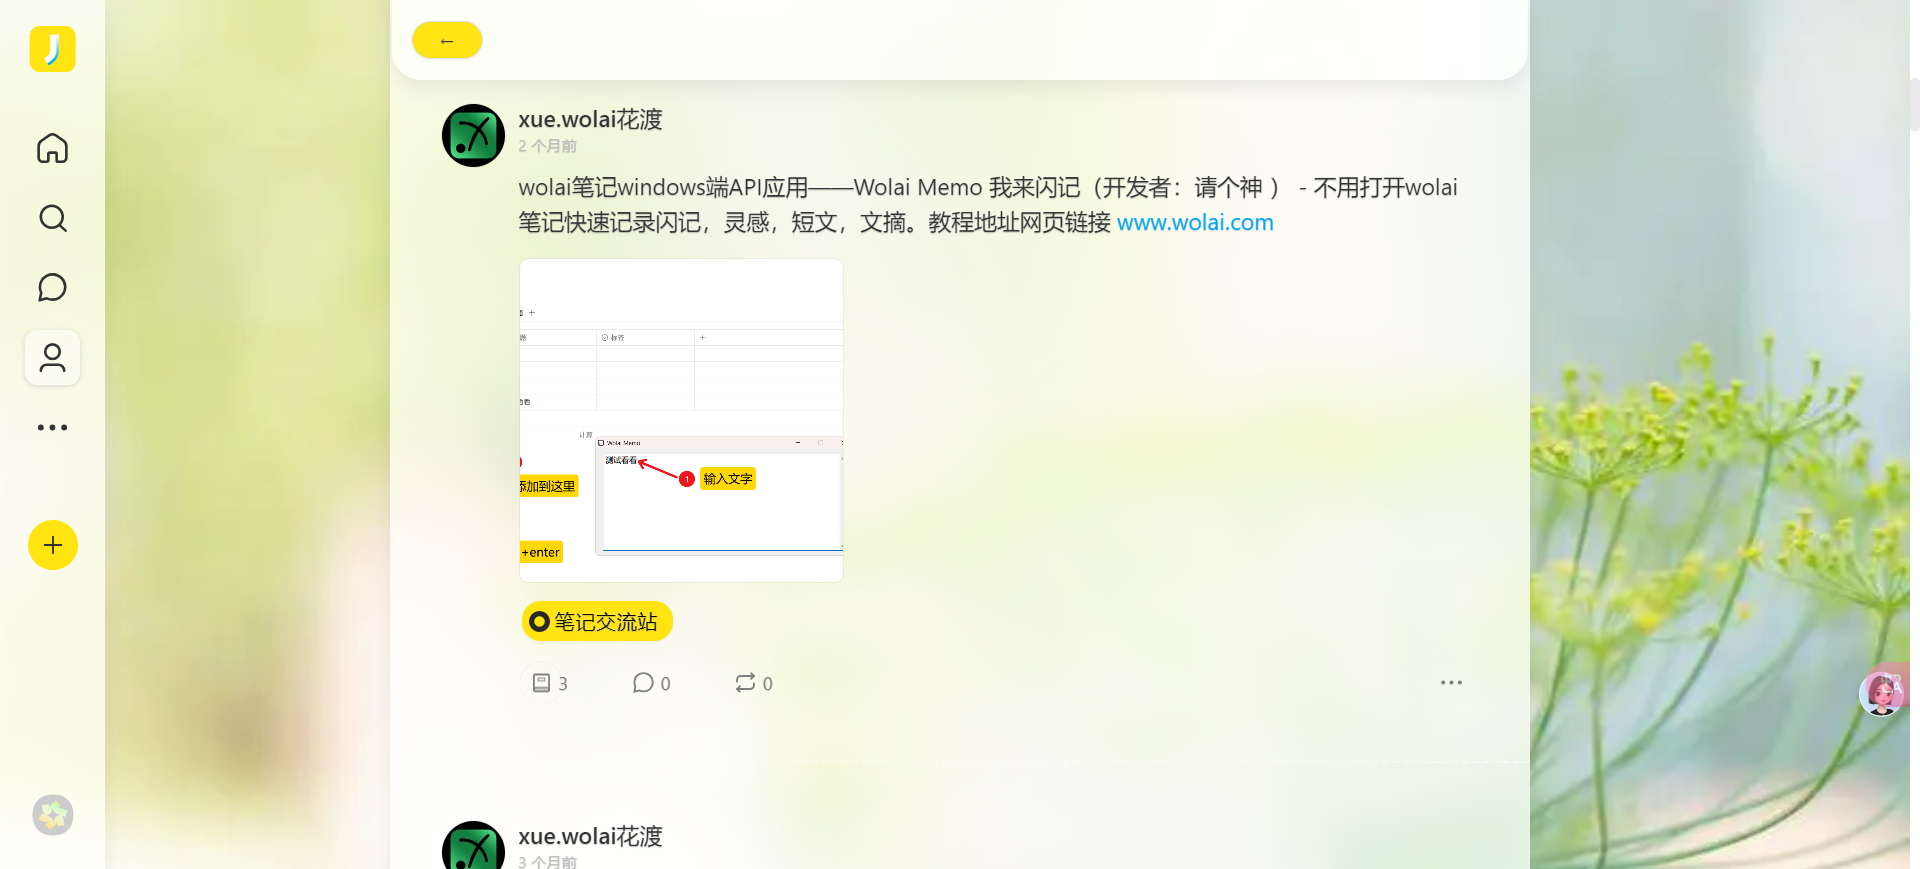Go back with the yellow arrow button
1920x869 pixels.
point(447,40)
